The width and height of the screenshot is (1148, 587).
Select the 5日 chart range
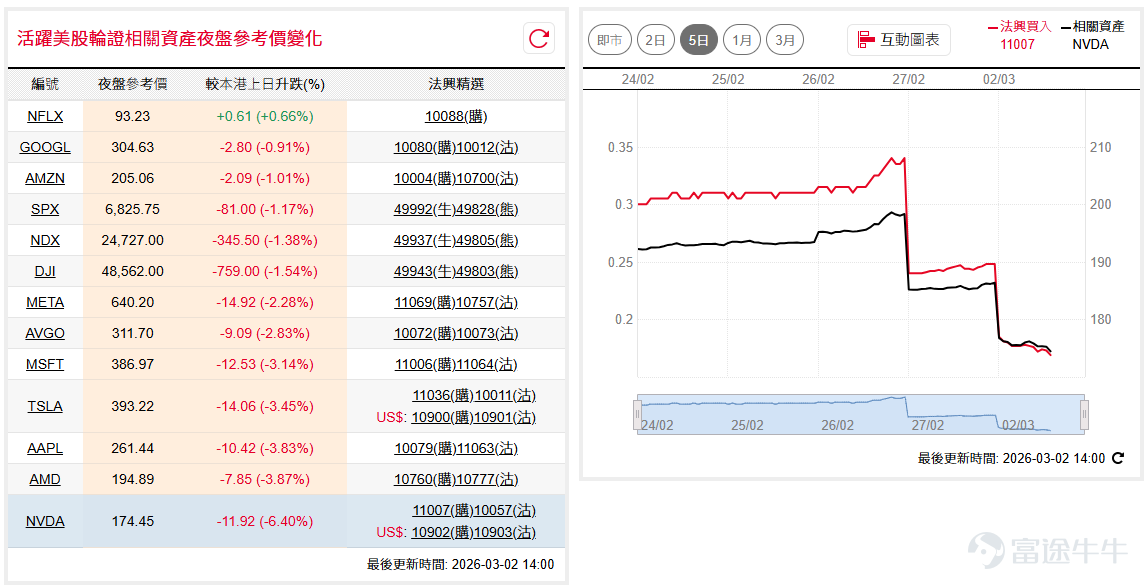[x=698, y=40]
